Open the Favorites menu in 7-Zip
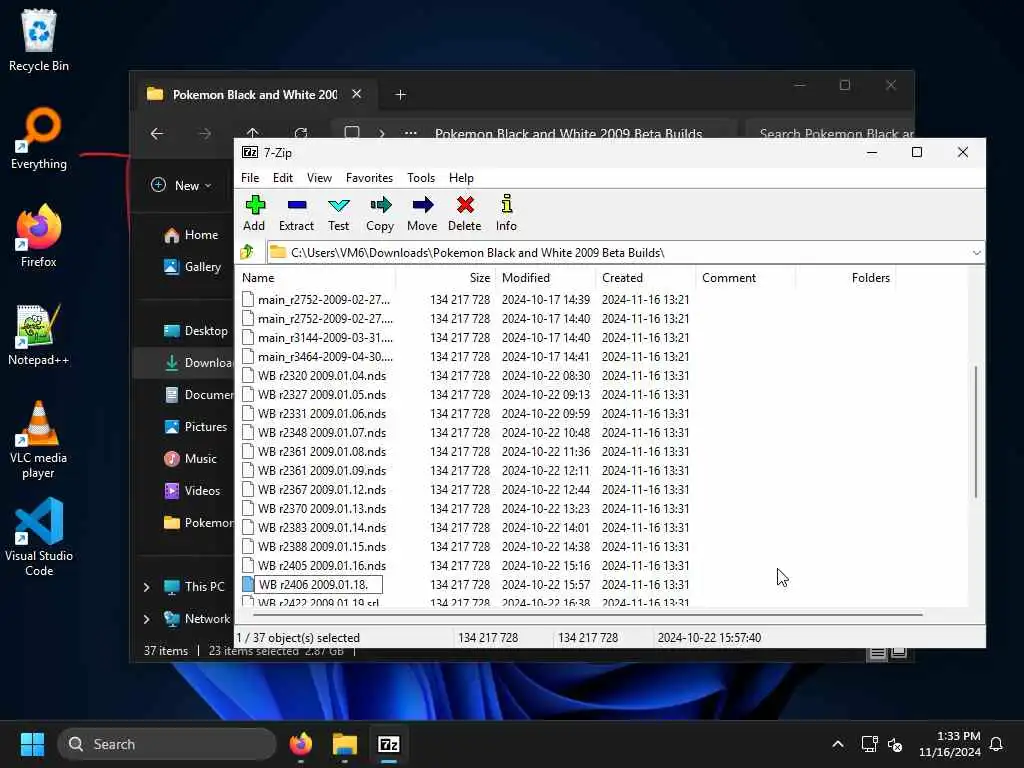 coord(370,178)
